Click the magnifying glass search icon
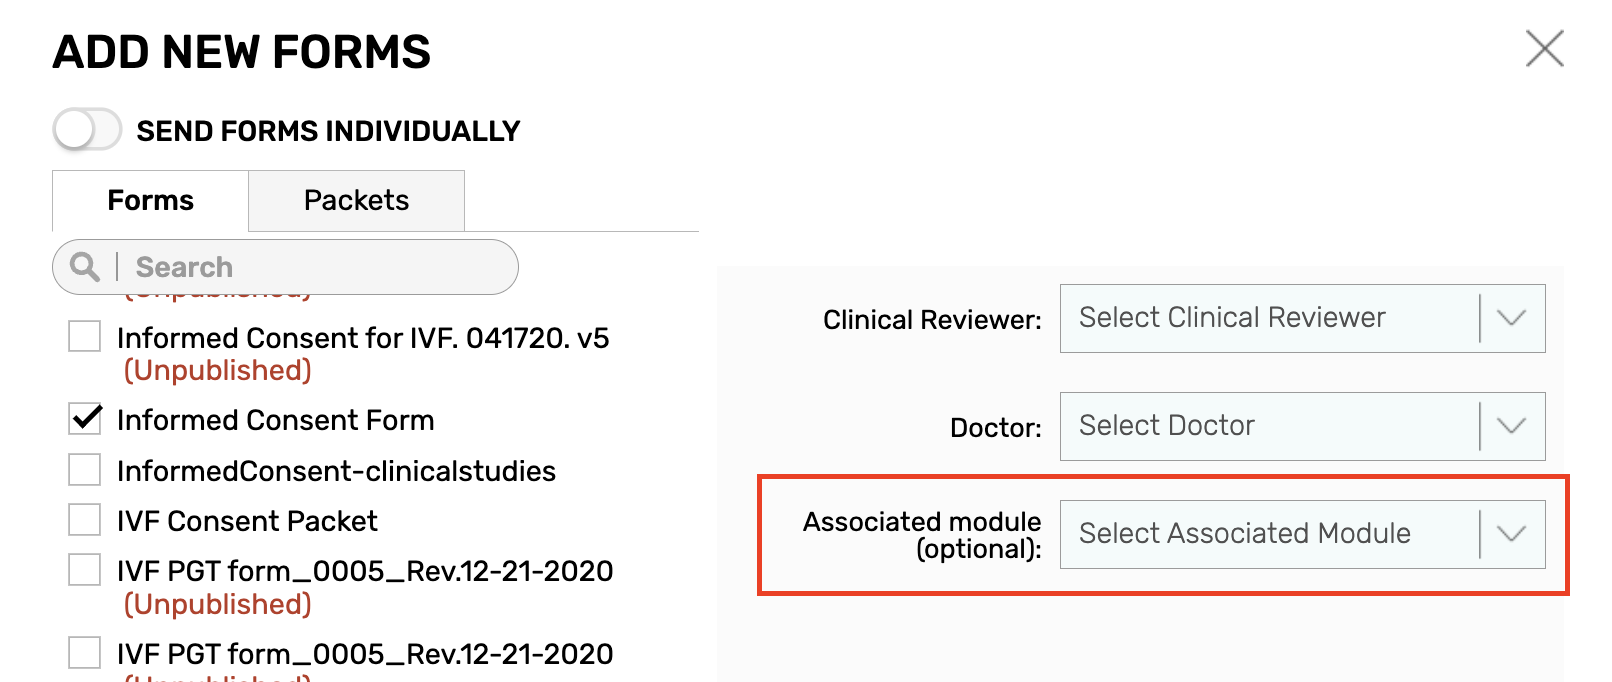This screenshot has height=682, width=1612. click(x=85, y=267)
